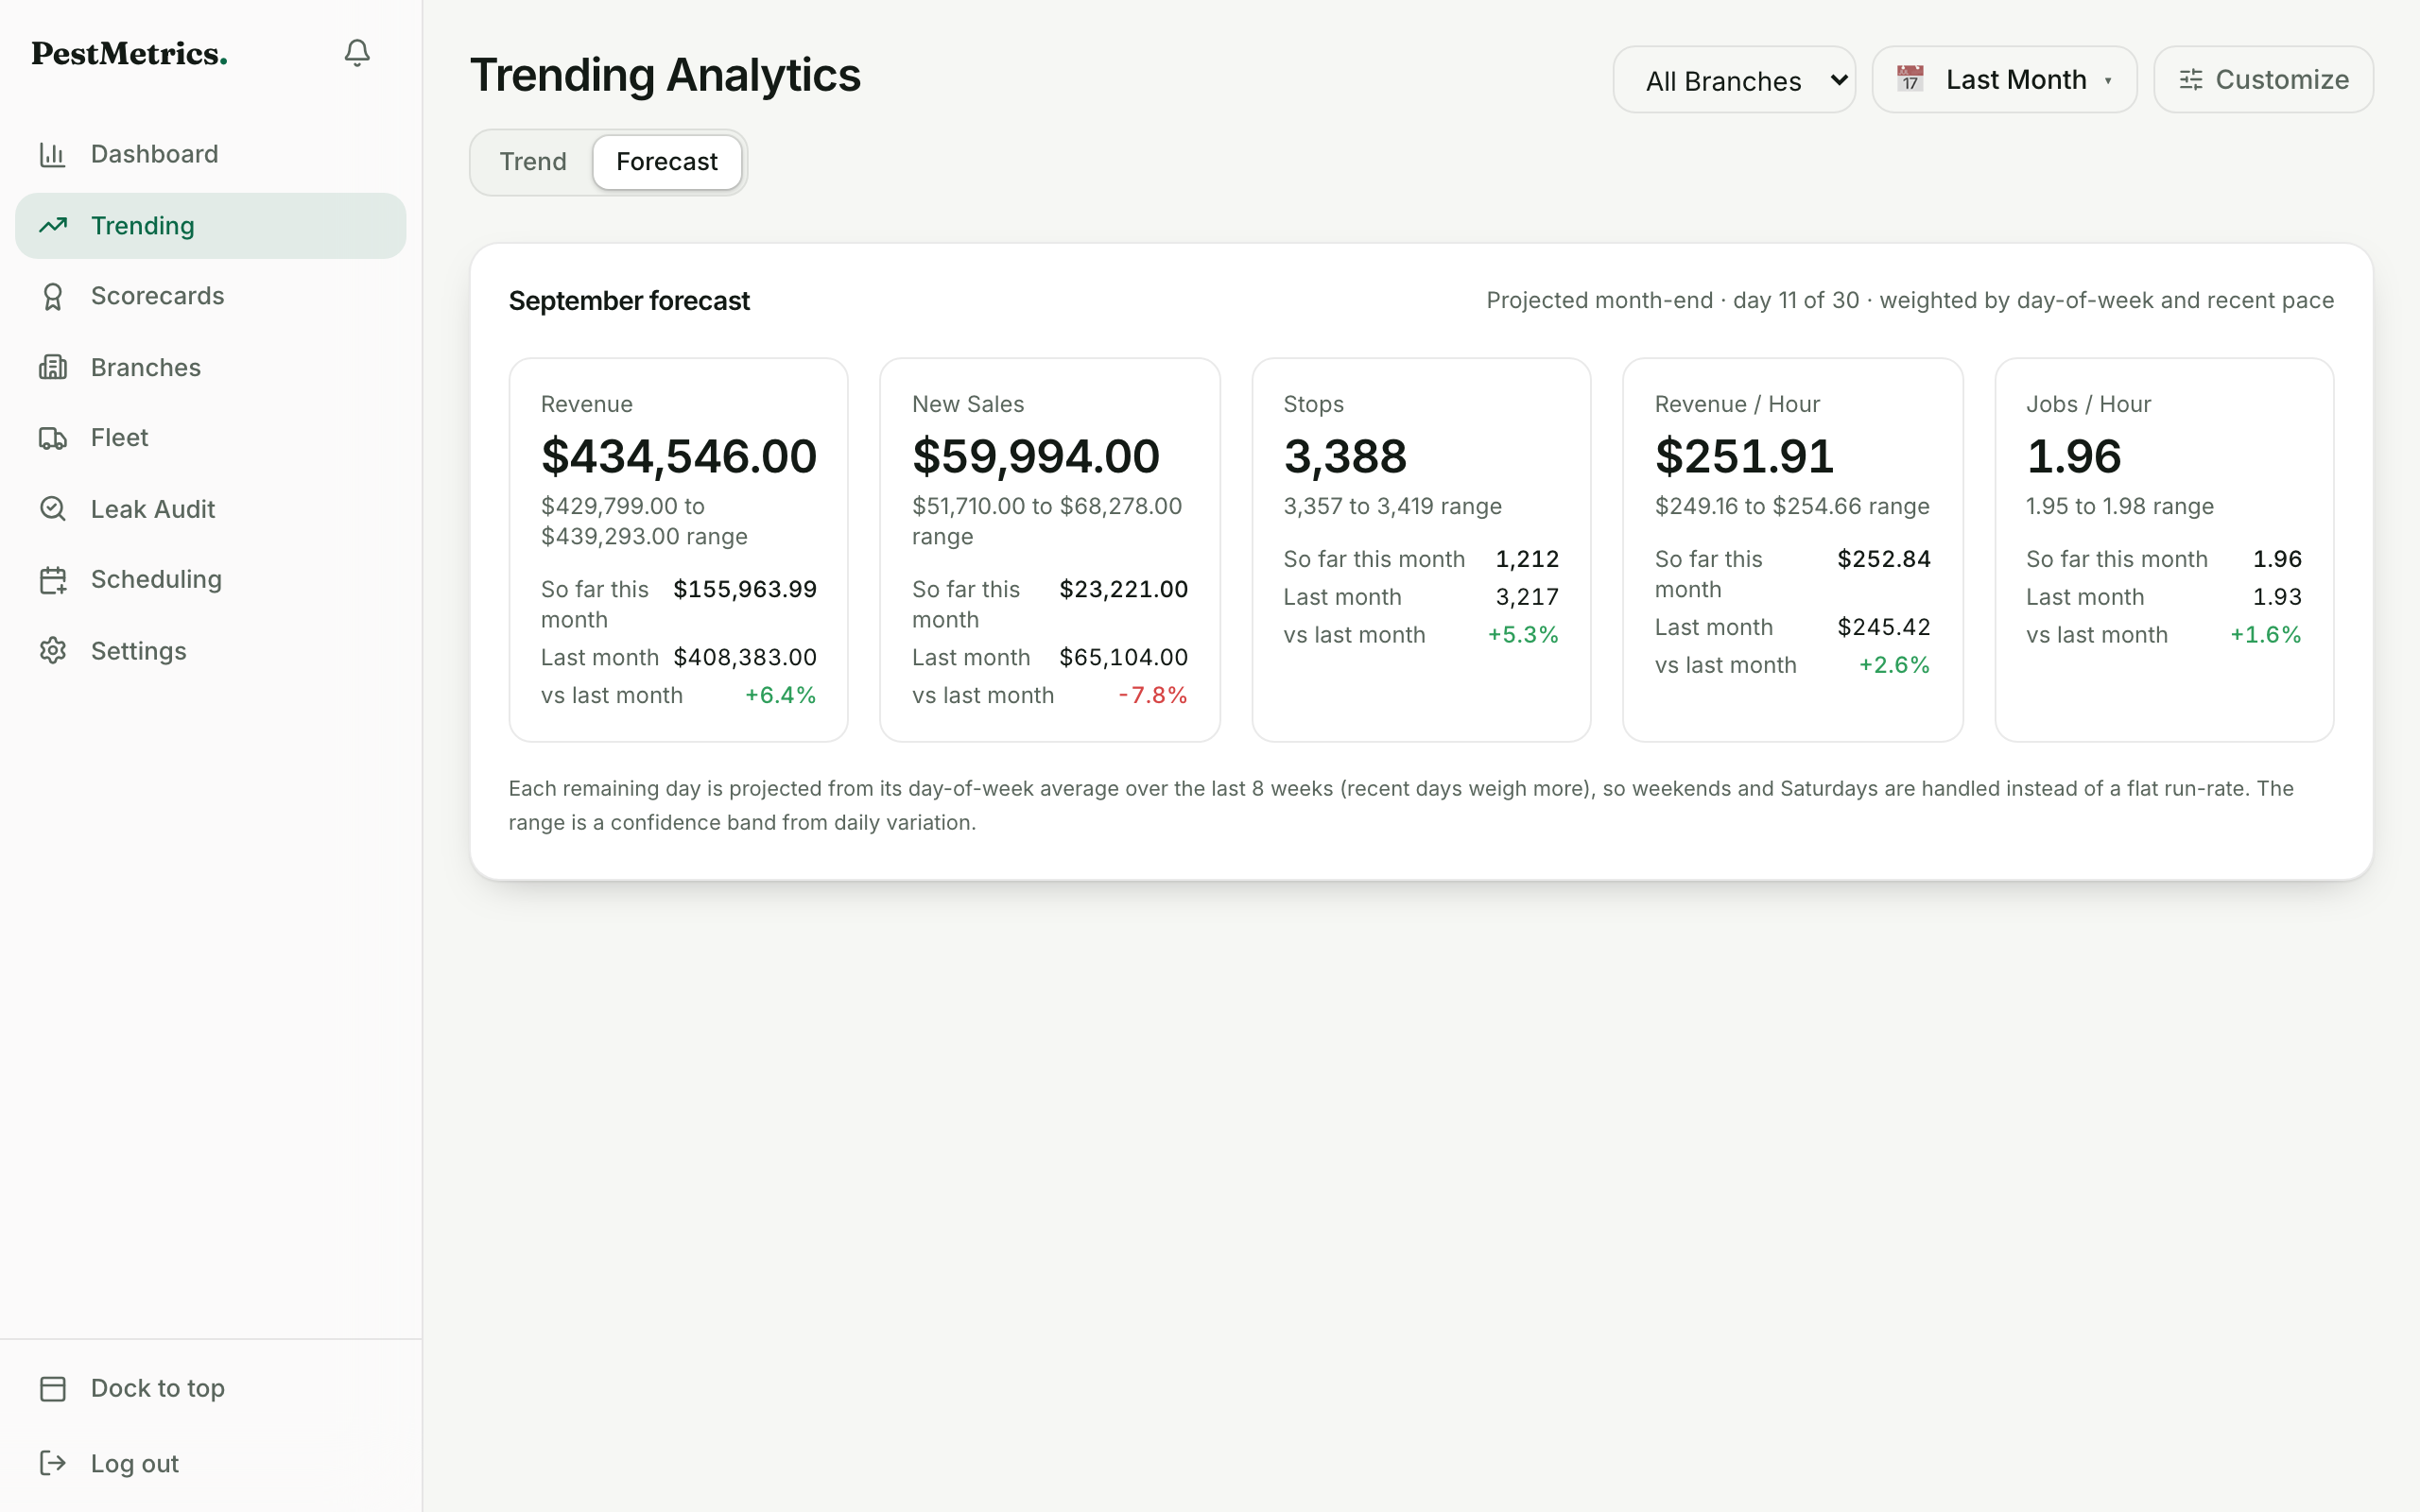Click last month revenue $408,383.00
Image resolution: width=2420 pixels, height=1512 pixels.
[x=745, y=657]
